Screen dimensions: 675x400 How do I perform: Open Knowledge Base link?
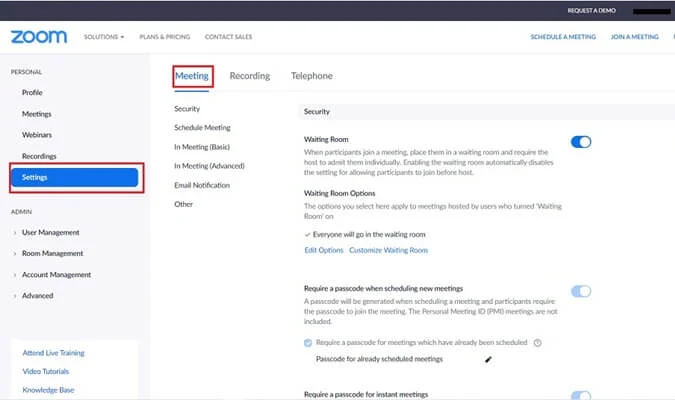(48, 390)
